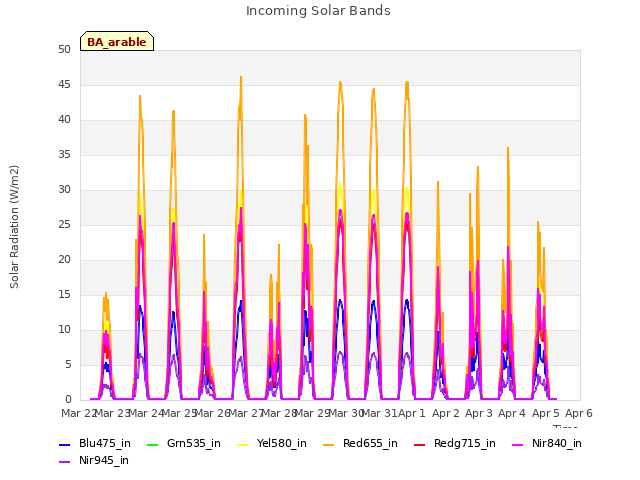
Task: Select the Nir840_in legend label
Action: pos(557,444)
